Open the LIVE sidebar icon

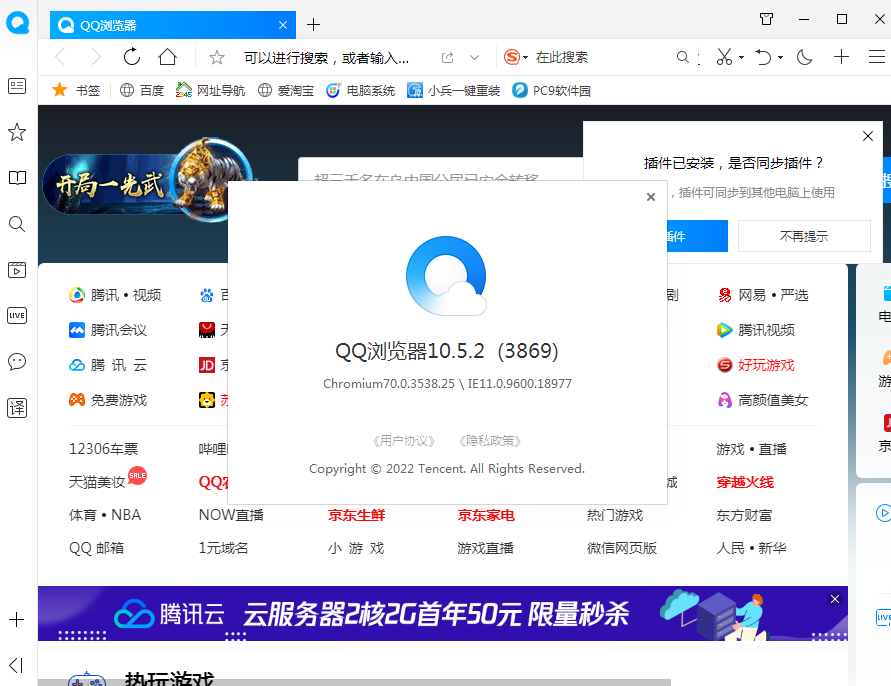tap(17, 315)
